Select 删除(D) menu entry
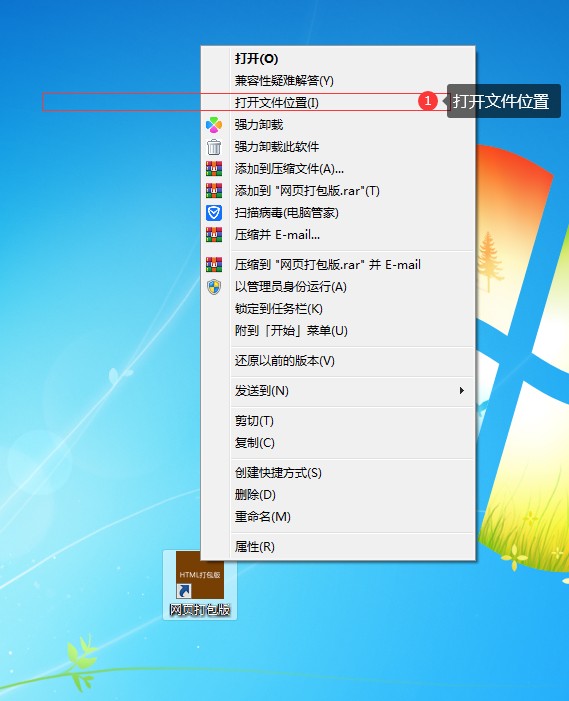Viewport: 569px width, 701px height. point(338,494)
